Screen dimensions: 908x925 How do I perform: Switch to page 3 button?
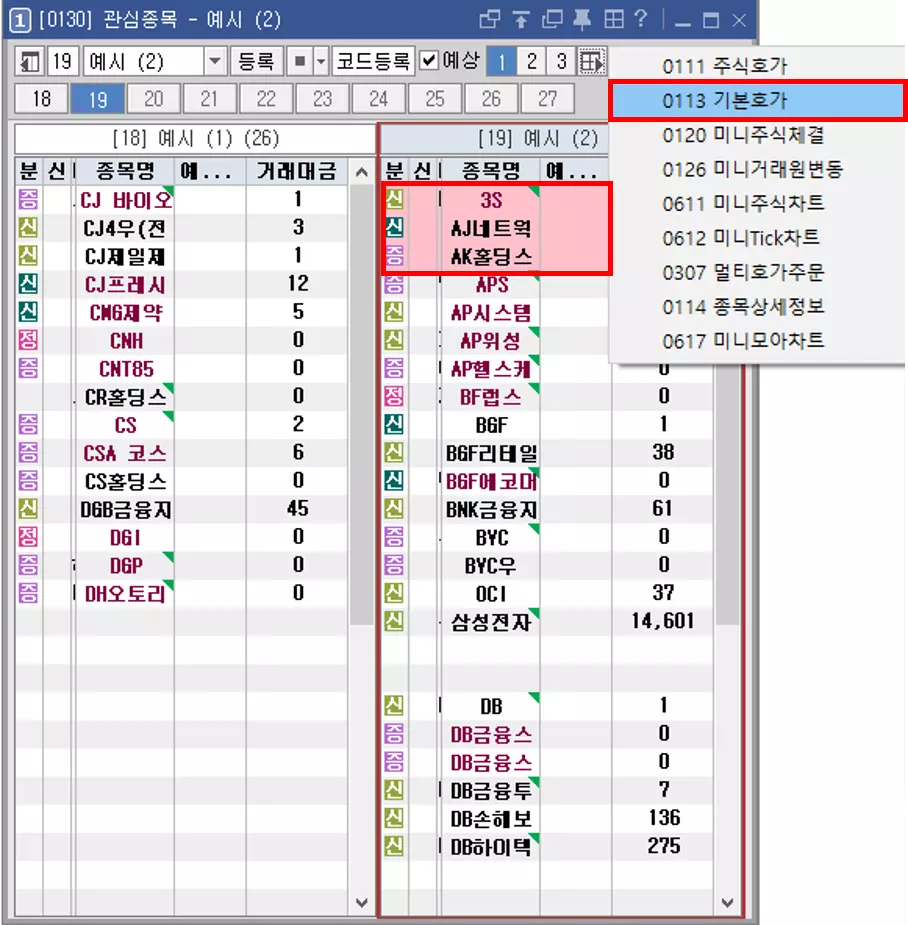point(561,61)
